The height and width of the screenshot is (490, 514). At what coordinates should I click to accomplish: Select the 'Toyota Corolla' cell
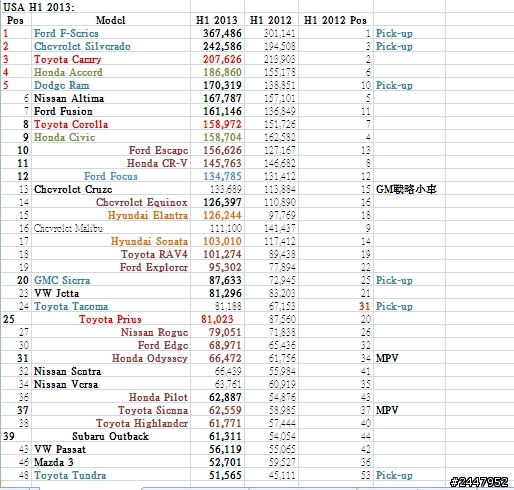click(71, 124)
